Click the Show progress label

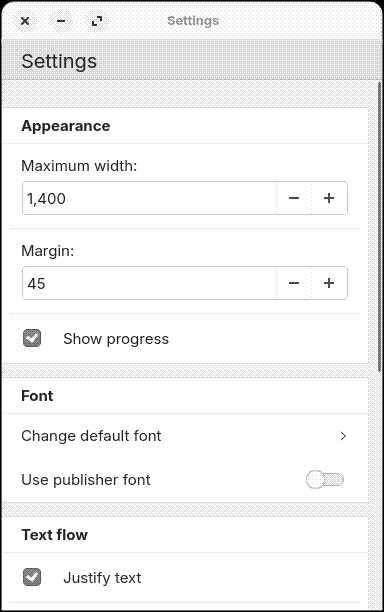pos(116,339)
